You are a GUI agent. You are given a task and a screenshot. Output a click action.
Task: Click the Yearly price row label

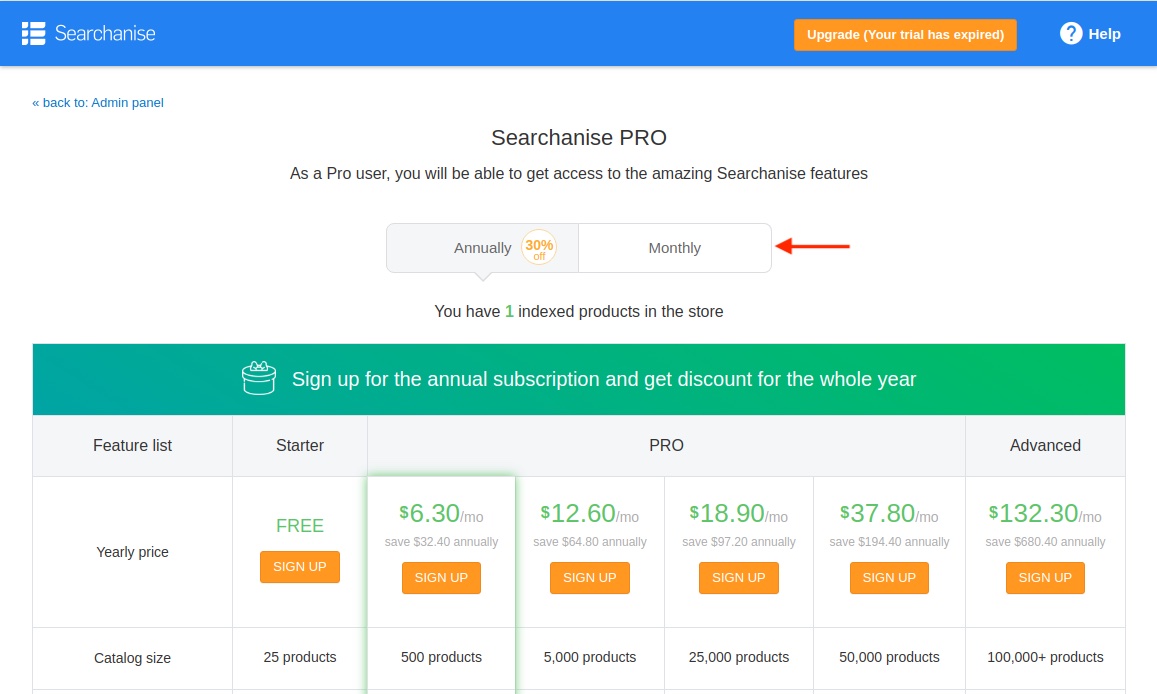132,552
